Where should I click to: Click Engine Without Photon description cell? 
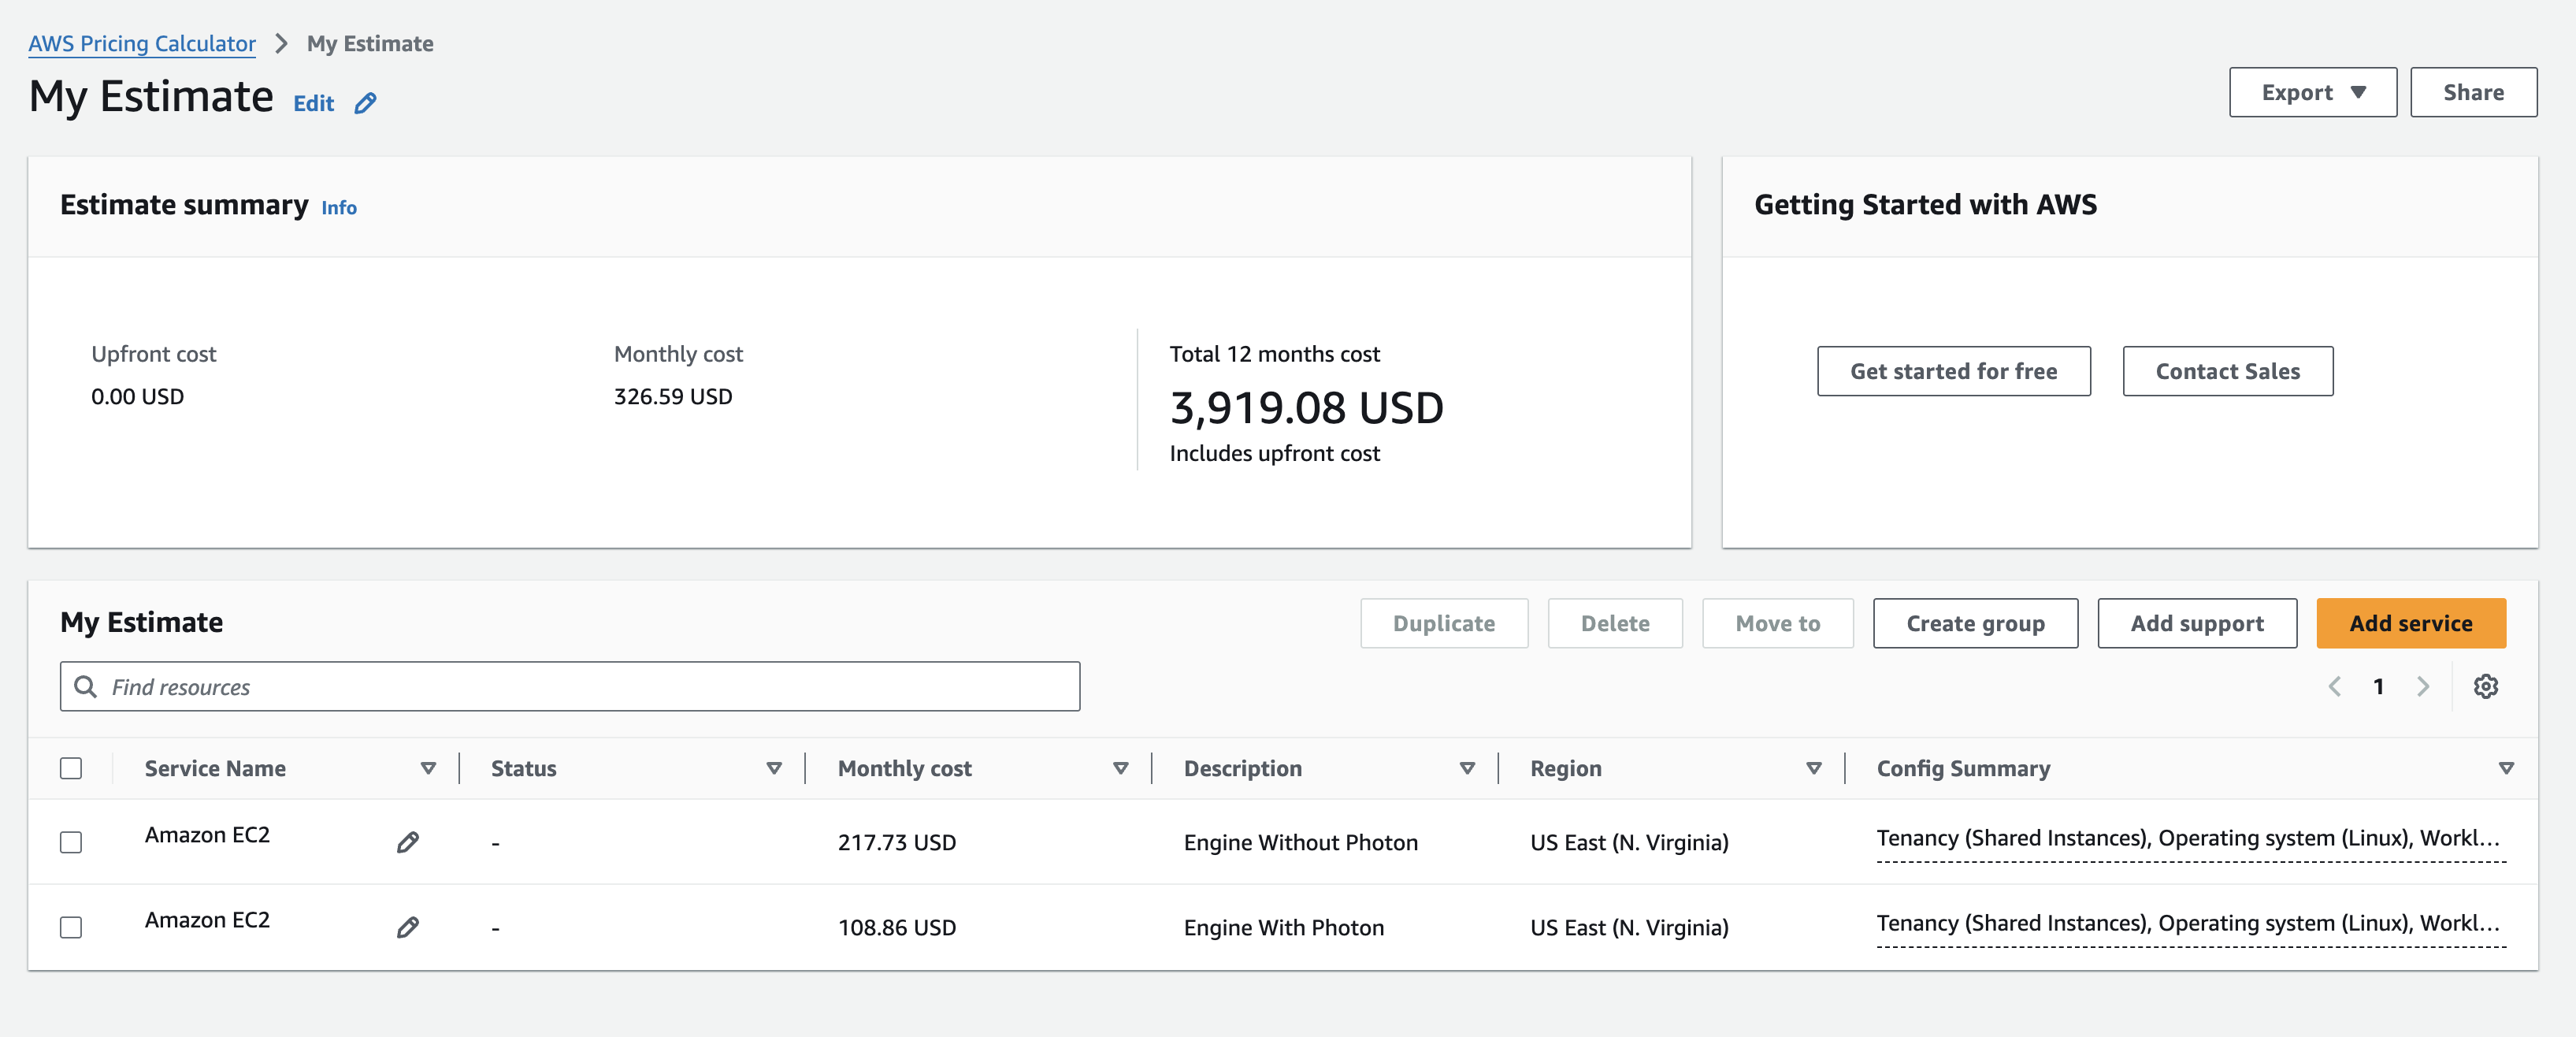coord(1300,842)
